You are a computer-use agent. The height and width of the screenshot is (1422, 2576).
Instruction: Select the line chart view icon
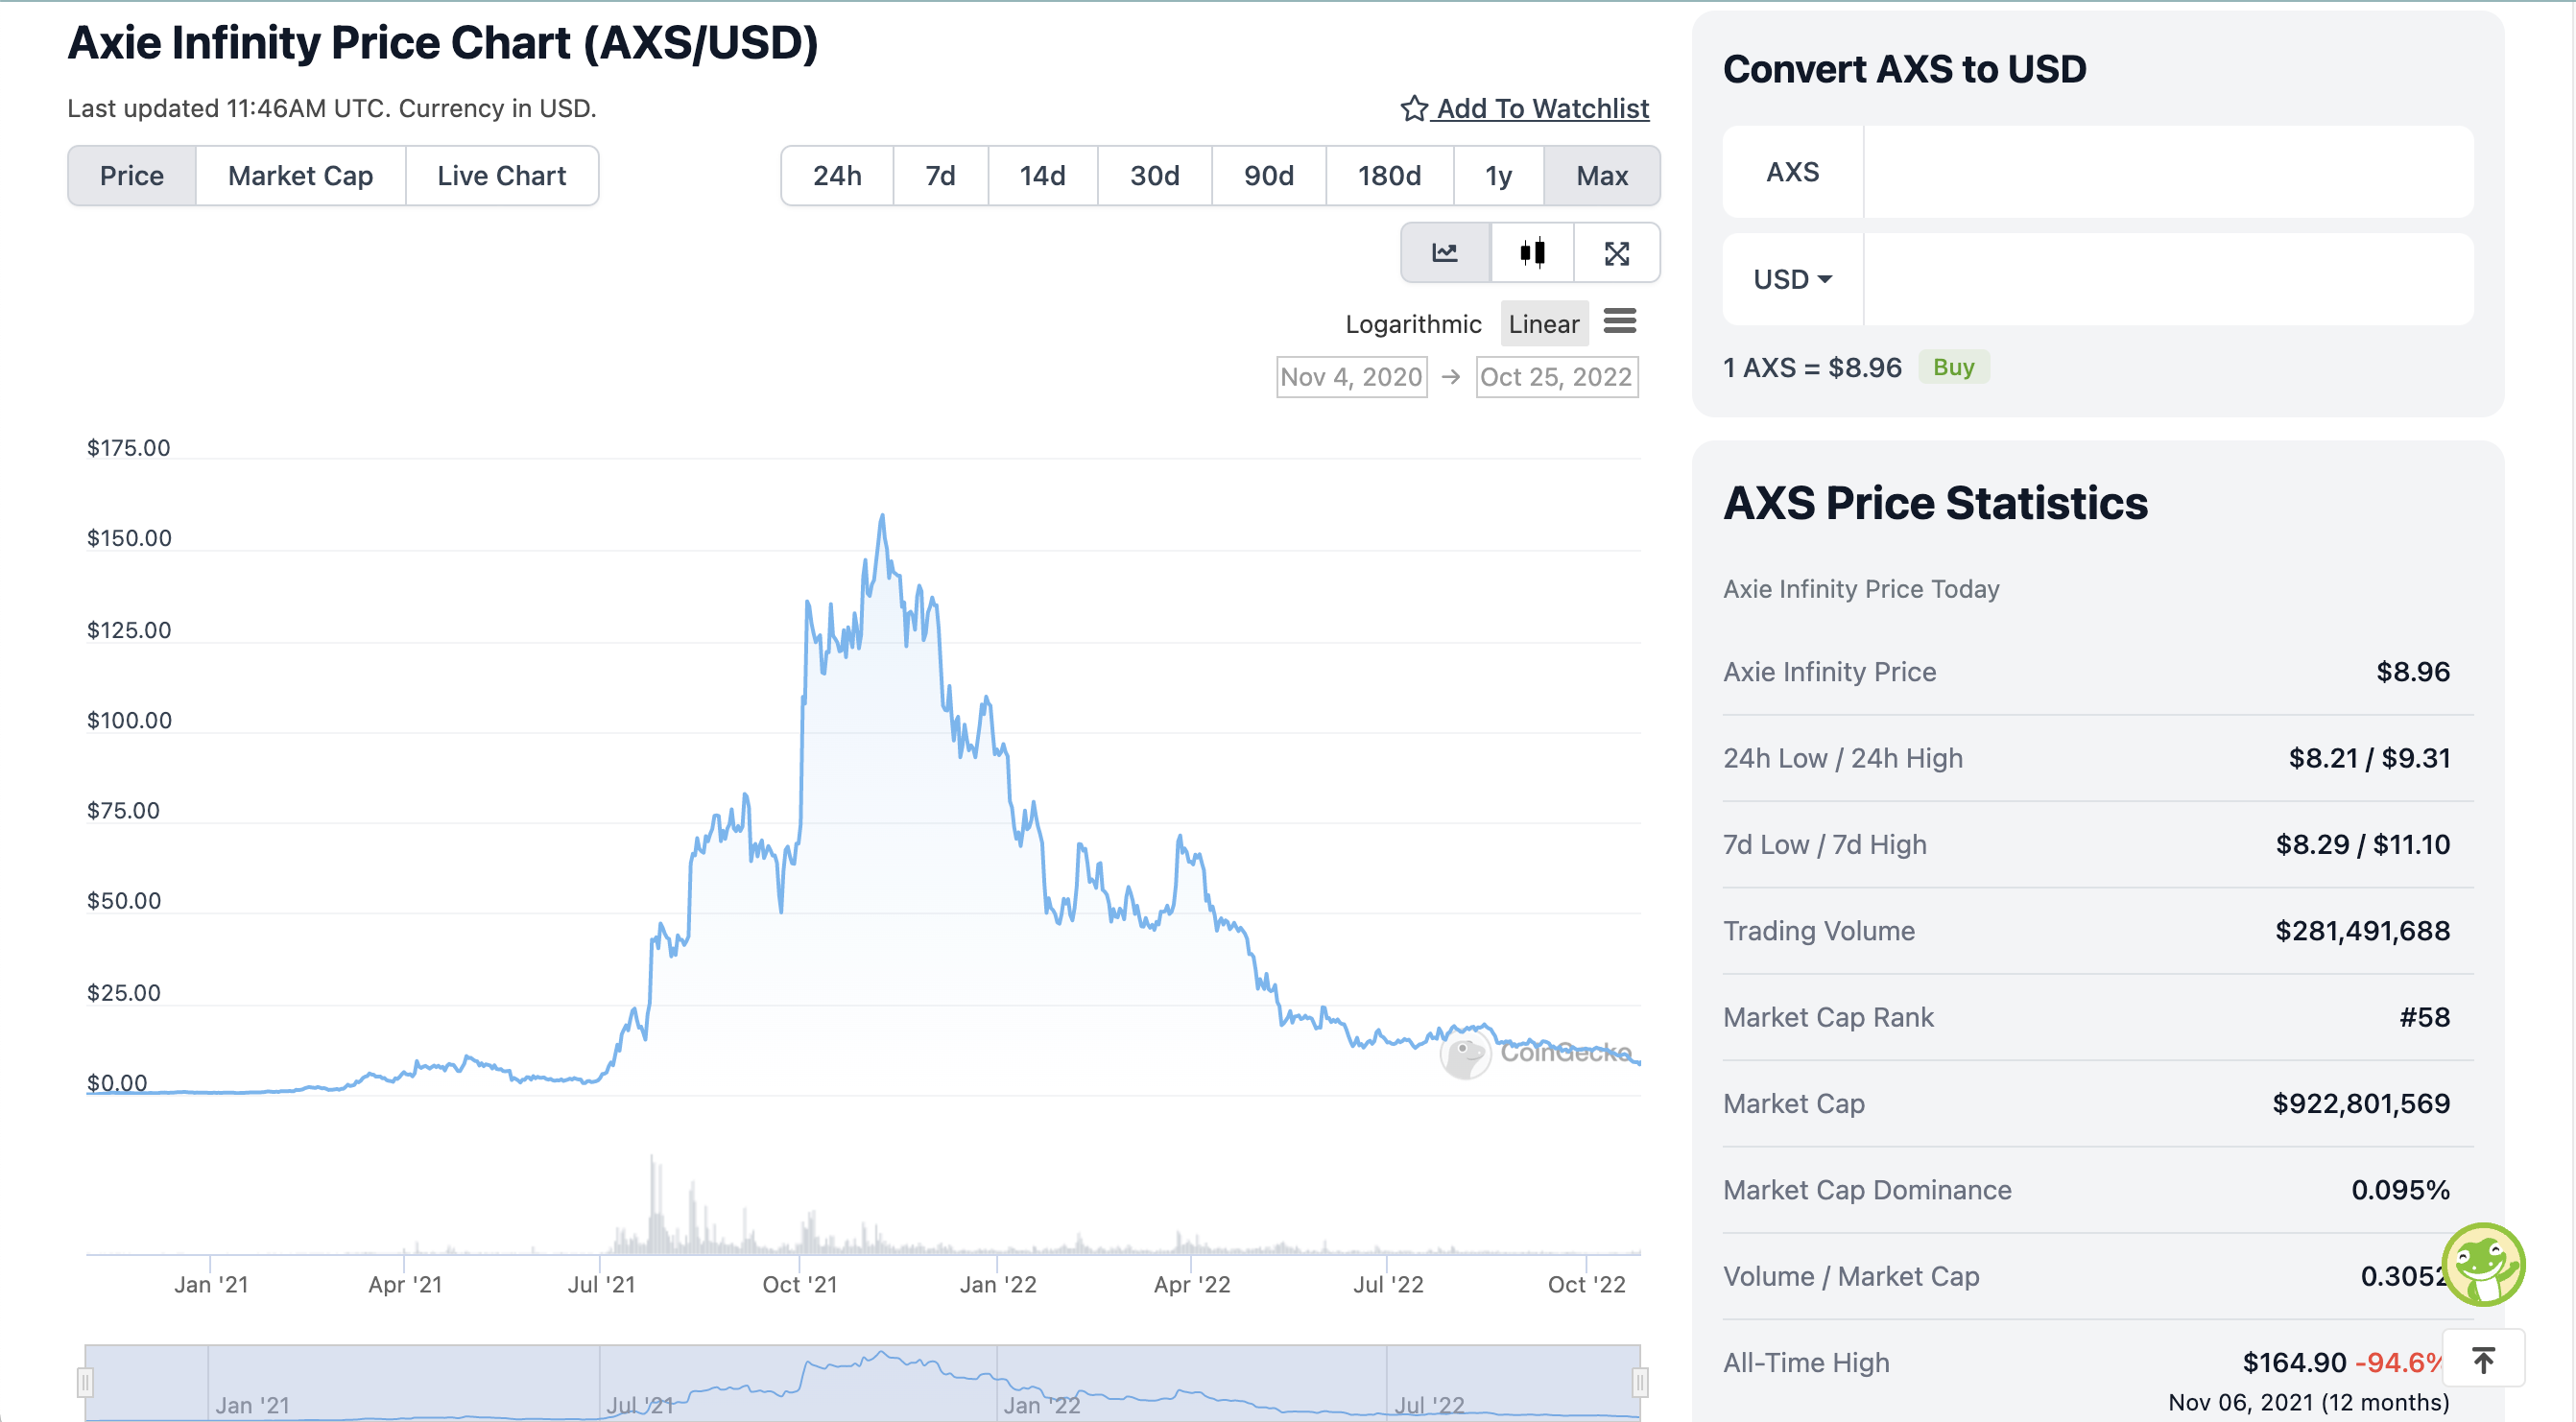tap(1445, 253)
